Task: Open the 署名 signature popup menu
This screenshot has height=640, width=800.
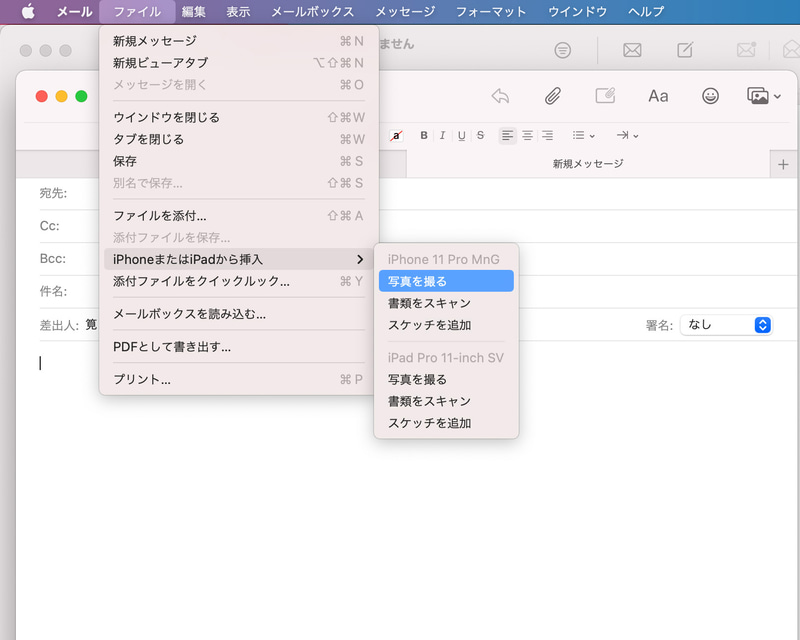Action: click(x=726, y=325)
